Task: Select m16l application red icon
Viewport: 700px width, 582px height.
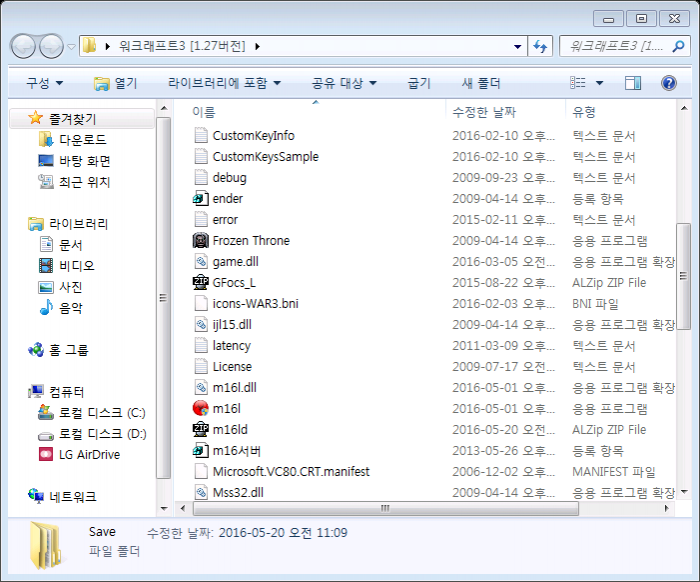Action: pyautogui.click(x=201, y=408)
